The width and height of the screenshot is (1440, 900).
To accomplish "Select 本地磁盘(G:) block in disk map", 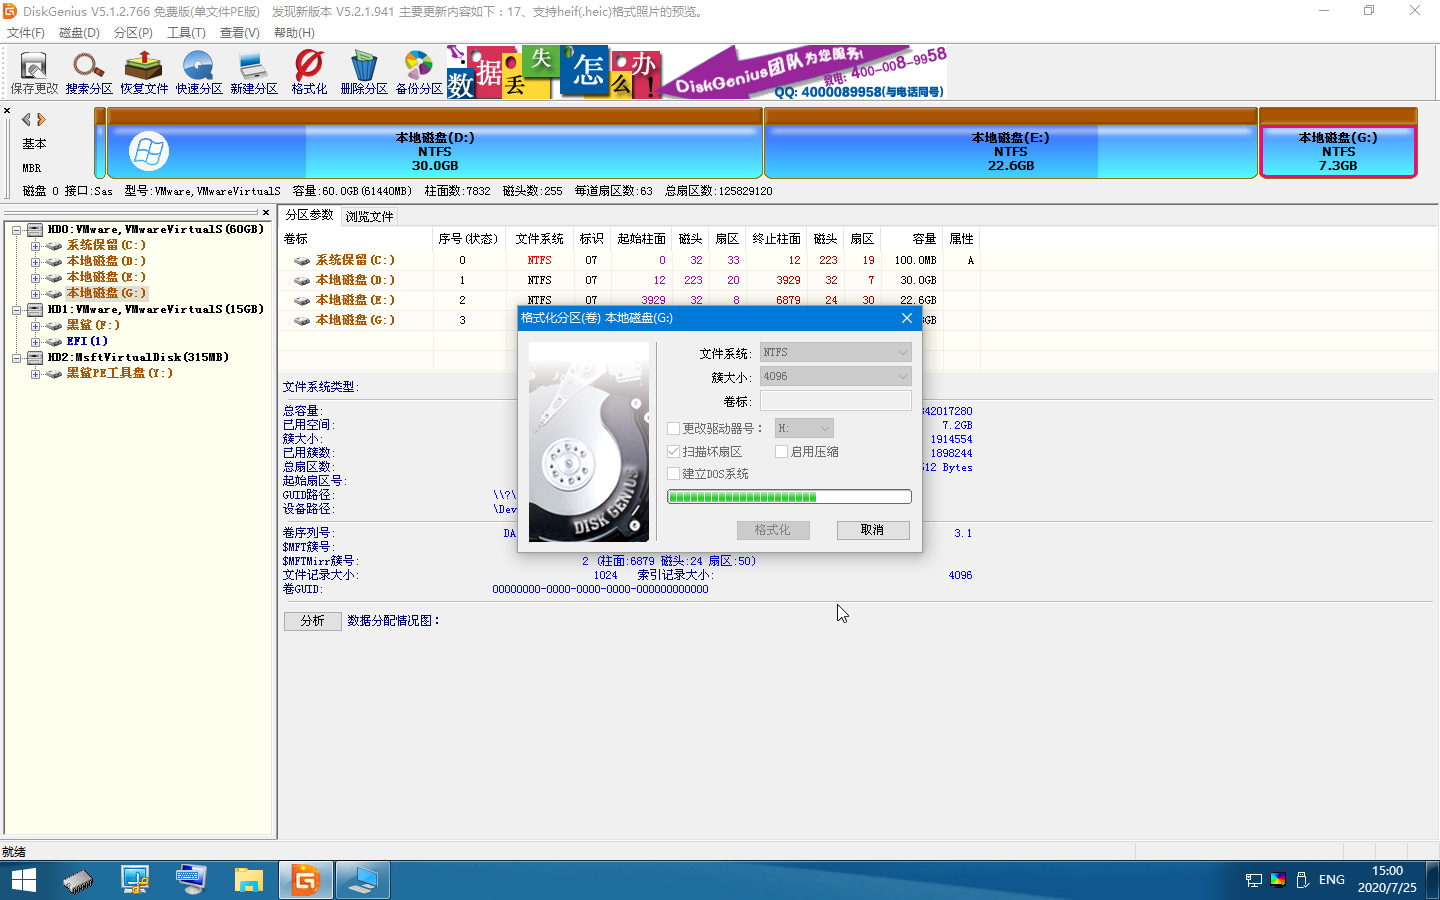I will tap(1338, 143).
